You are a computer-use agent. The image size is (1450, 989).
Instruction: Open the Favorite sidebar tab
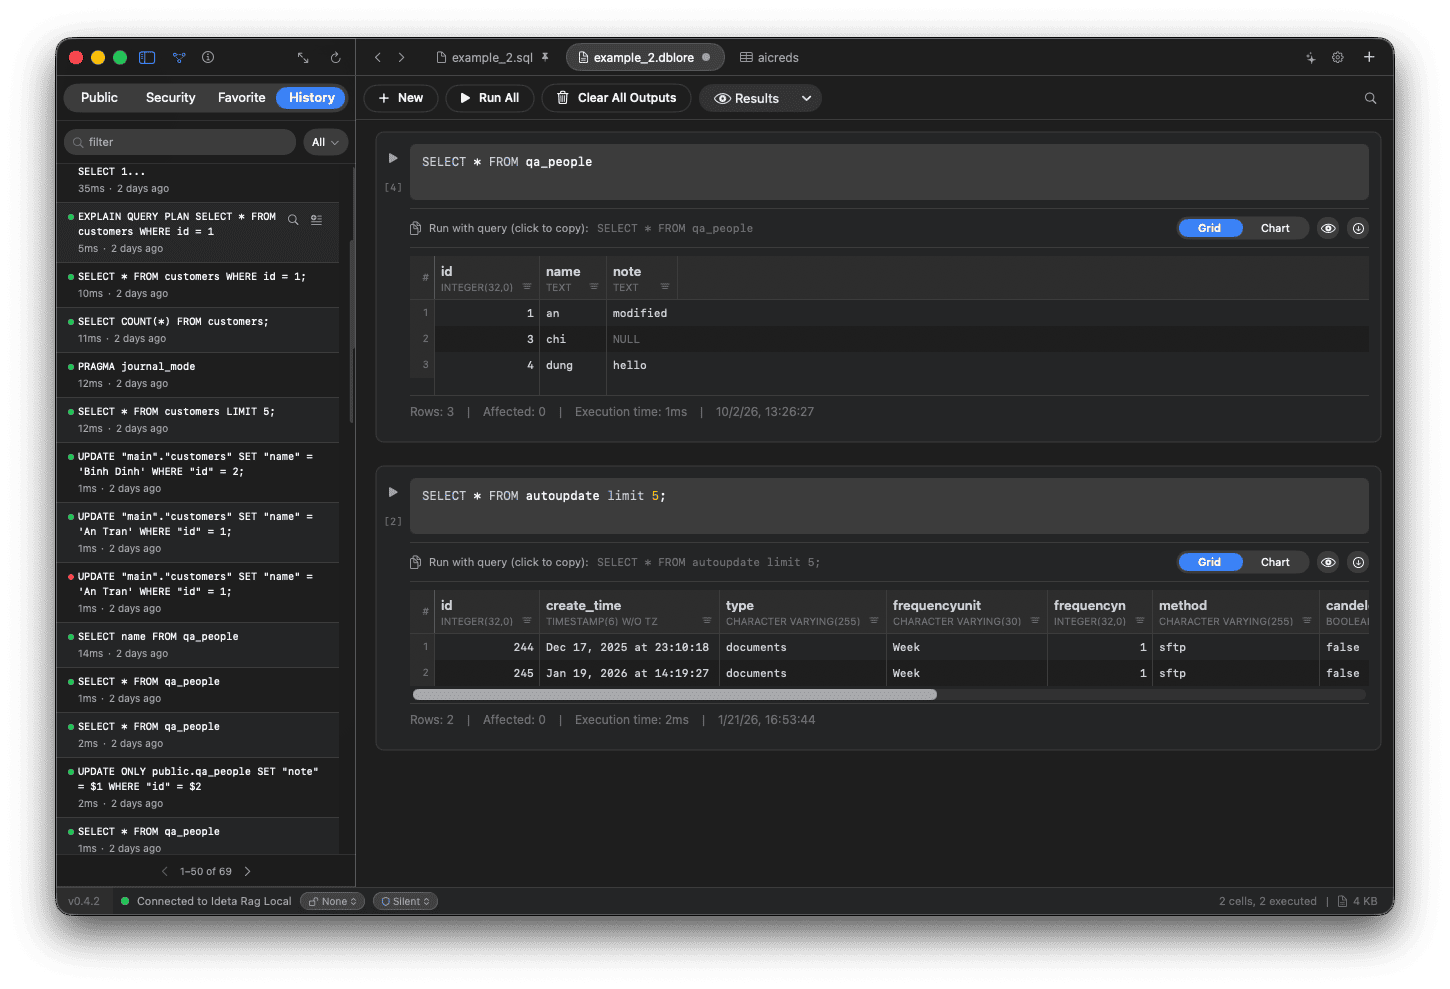(241, 97)
